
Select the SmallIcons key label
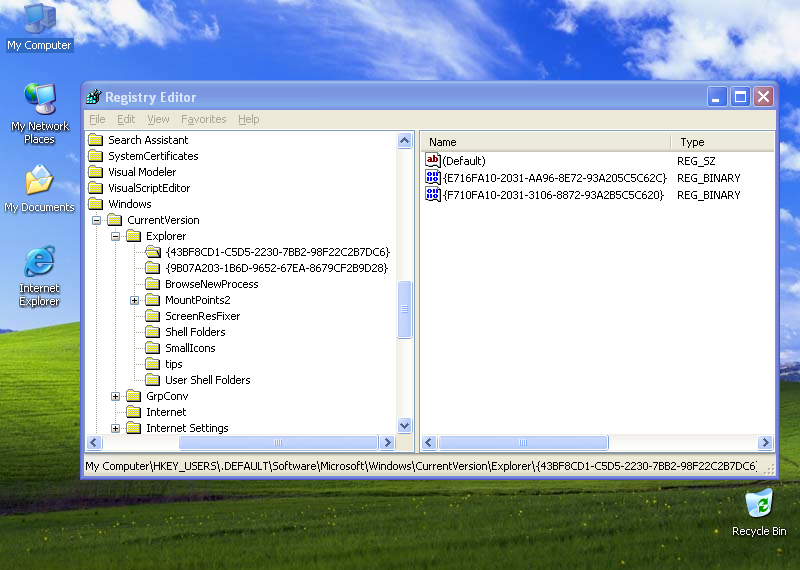[190, 348]
